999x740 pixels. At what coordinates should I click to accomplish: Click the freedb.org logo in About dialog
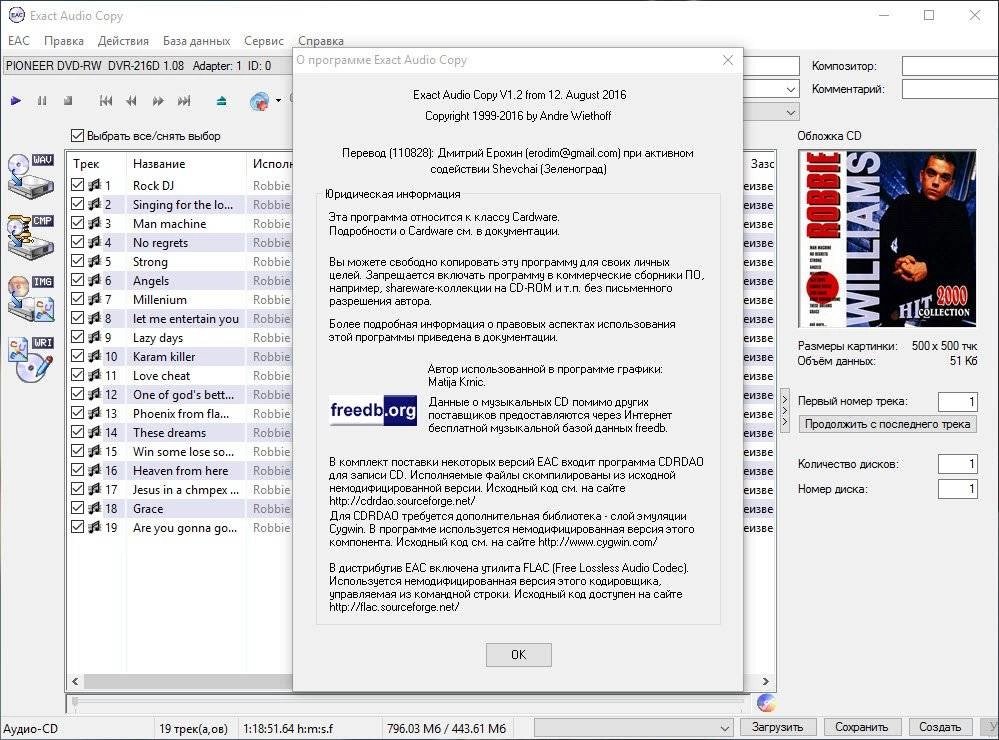tap(373, 410)
